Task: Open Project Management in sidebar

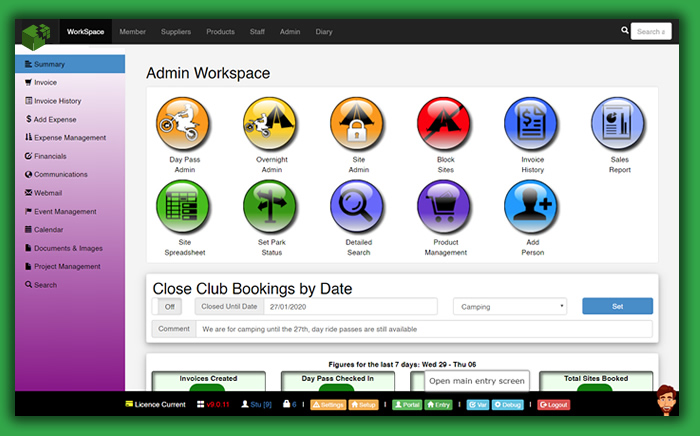Action: (70, 266)
